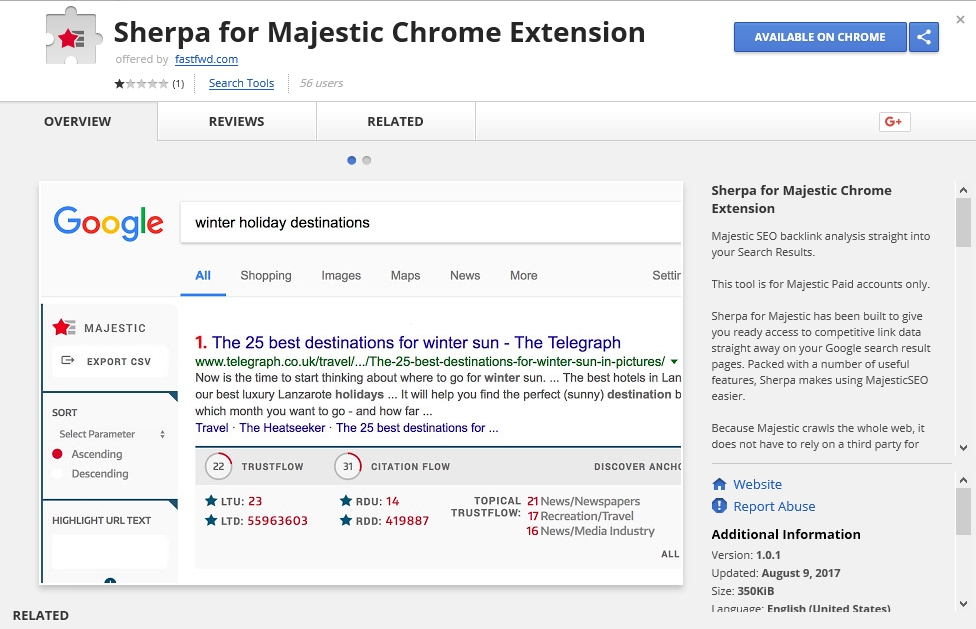This screenshot has height=629, width=976.
Task: Select the Maps search tab
Action: click(405, 276)
